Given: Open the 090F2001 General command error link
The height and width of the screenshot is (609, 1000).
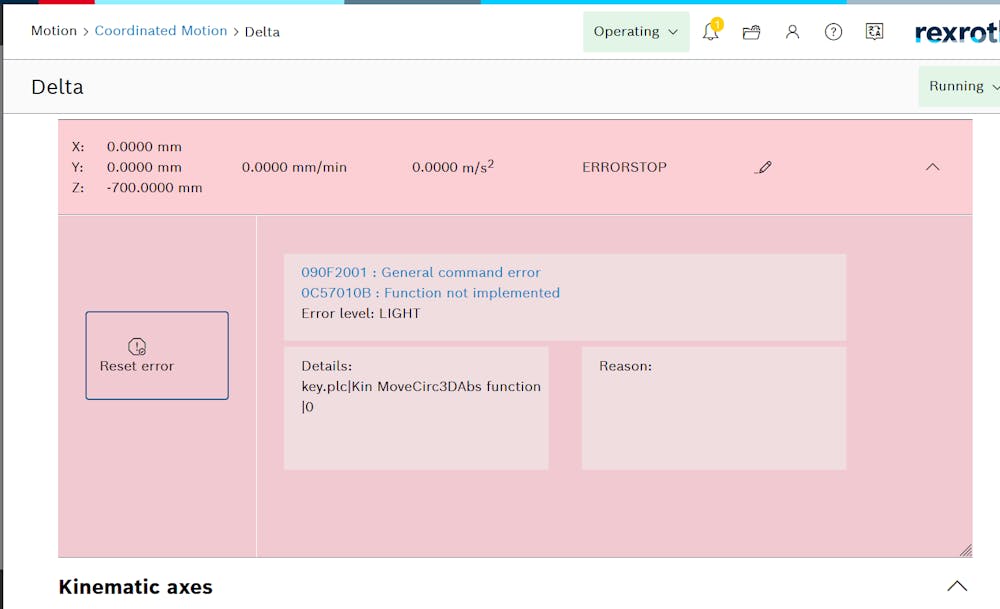Looking at the screenshot, I should click(x=420, y=272).
